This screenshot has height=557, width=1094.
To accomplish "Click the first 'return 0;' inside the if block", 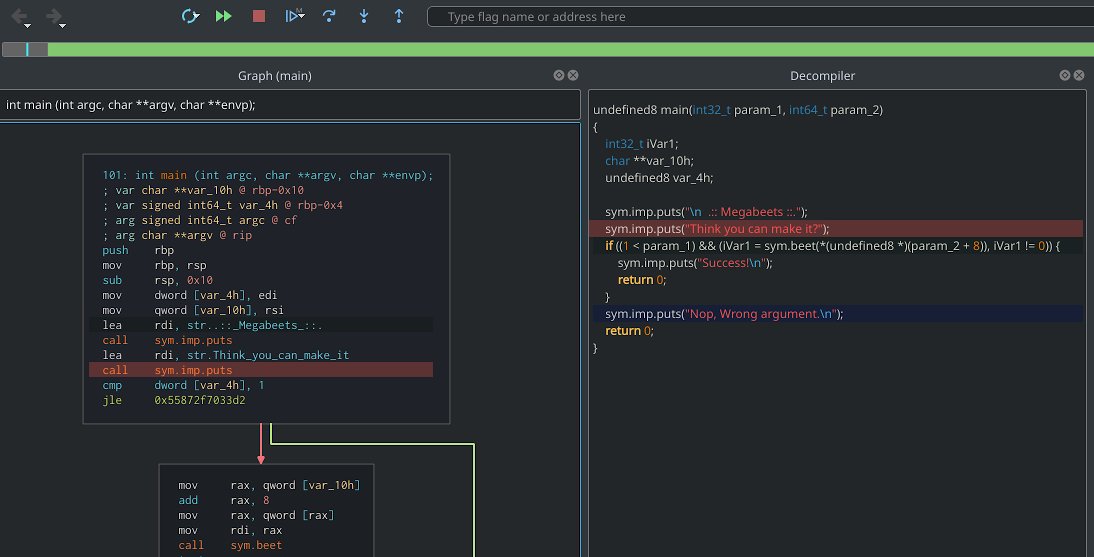I will pyautogui.click(x=642, y=280).
